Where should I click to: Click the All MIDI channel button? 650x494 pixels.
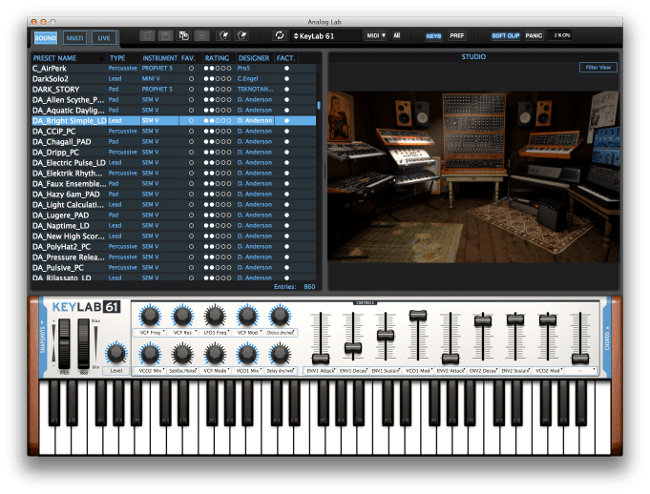pyautogui.click(x=397, y=36)
